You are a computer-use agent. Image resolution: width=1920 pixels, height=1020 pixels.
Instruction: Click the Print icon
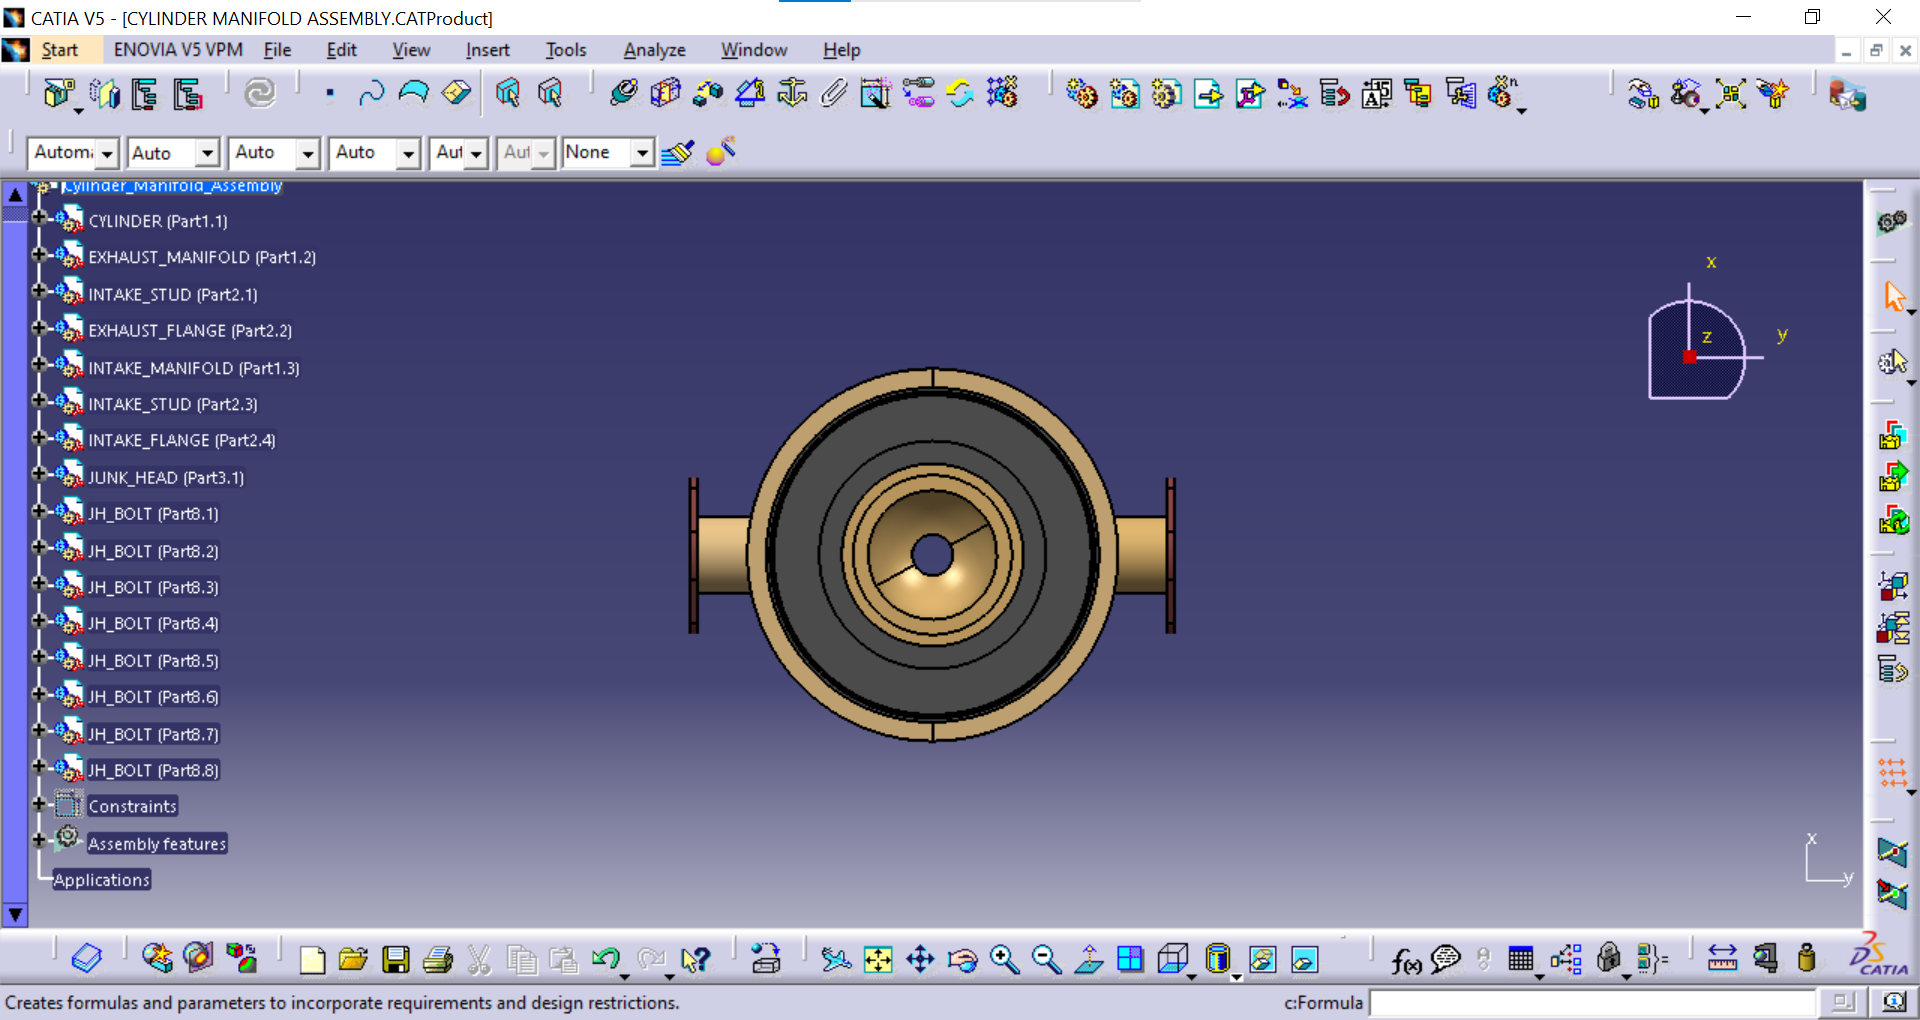point(438,960)
